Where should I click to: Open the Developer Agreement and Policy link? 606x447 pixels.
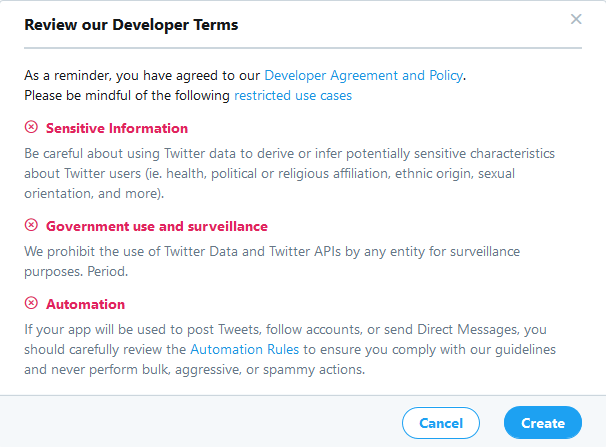pos(364,74)
